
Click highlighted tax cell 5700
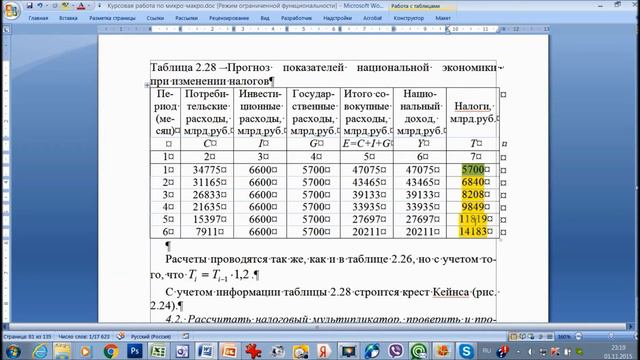coord(473,169)
